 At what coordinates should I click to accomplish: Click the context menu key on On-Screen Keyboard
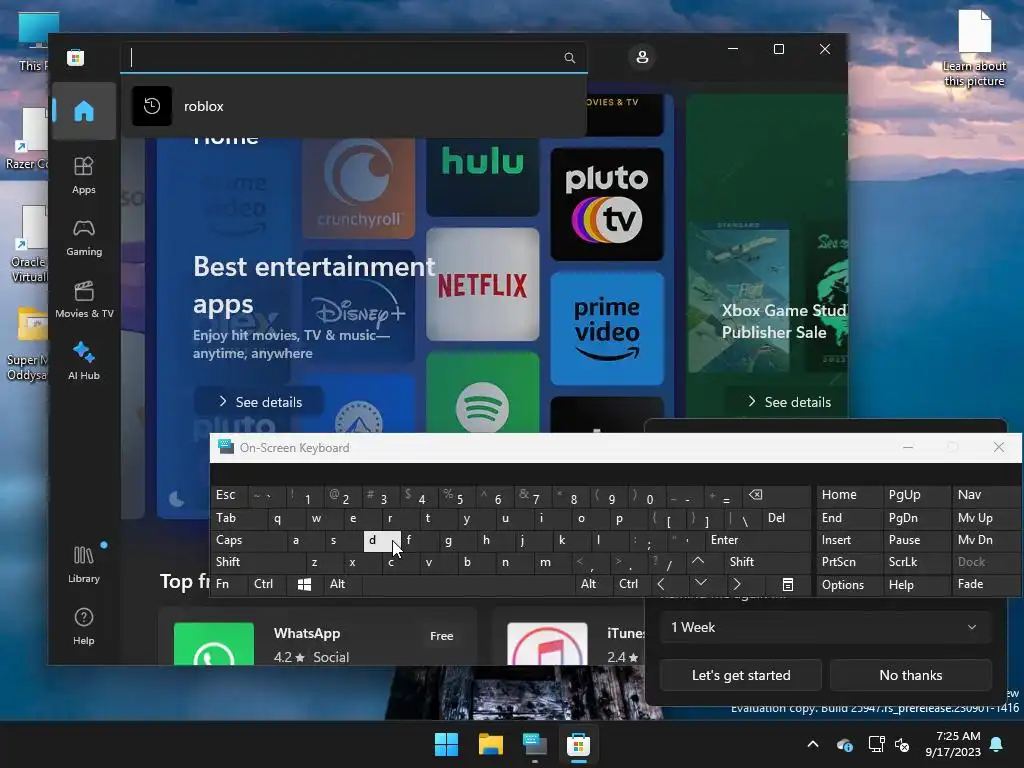tap(788, 584)
